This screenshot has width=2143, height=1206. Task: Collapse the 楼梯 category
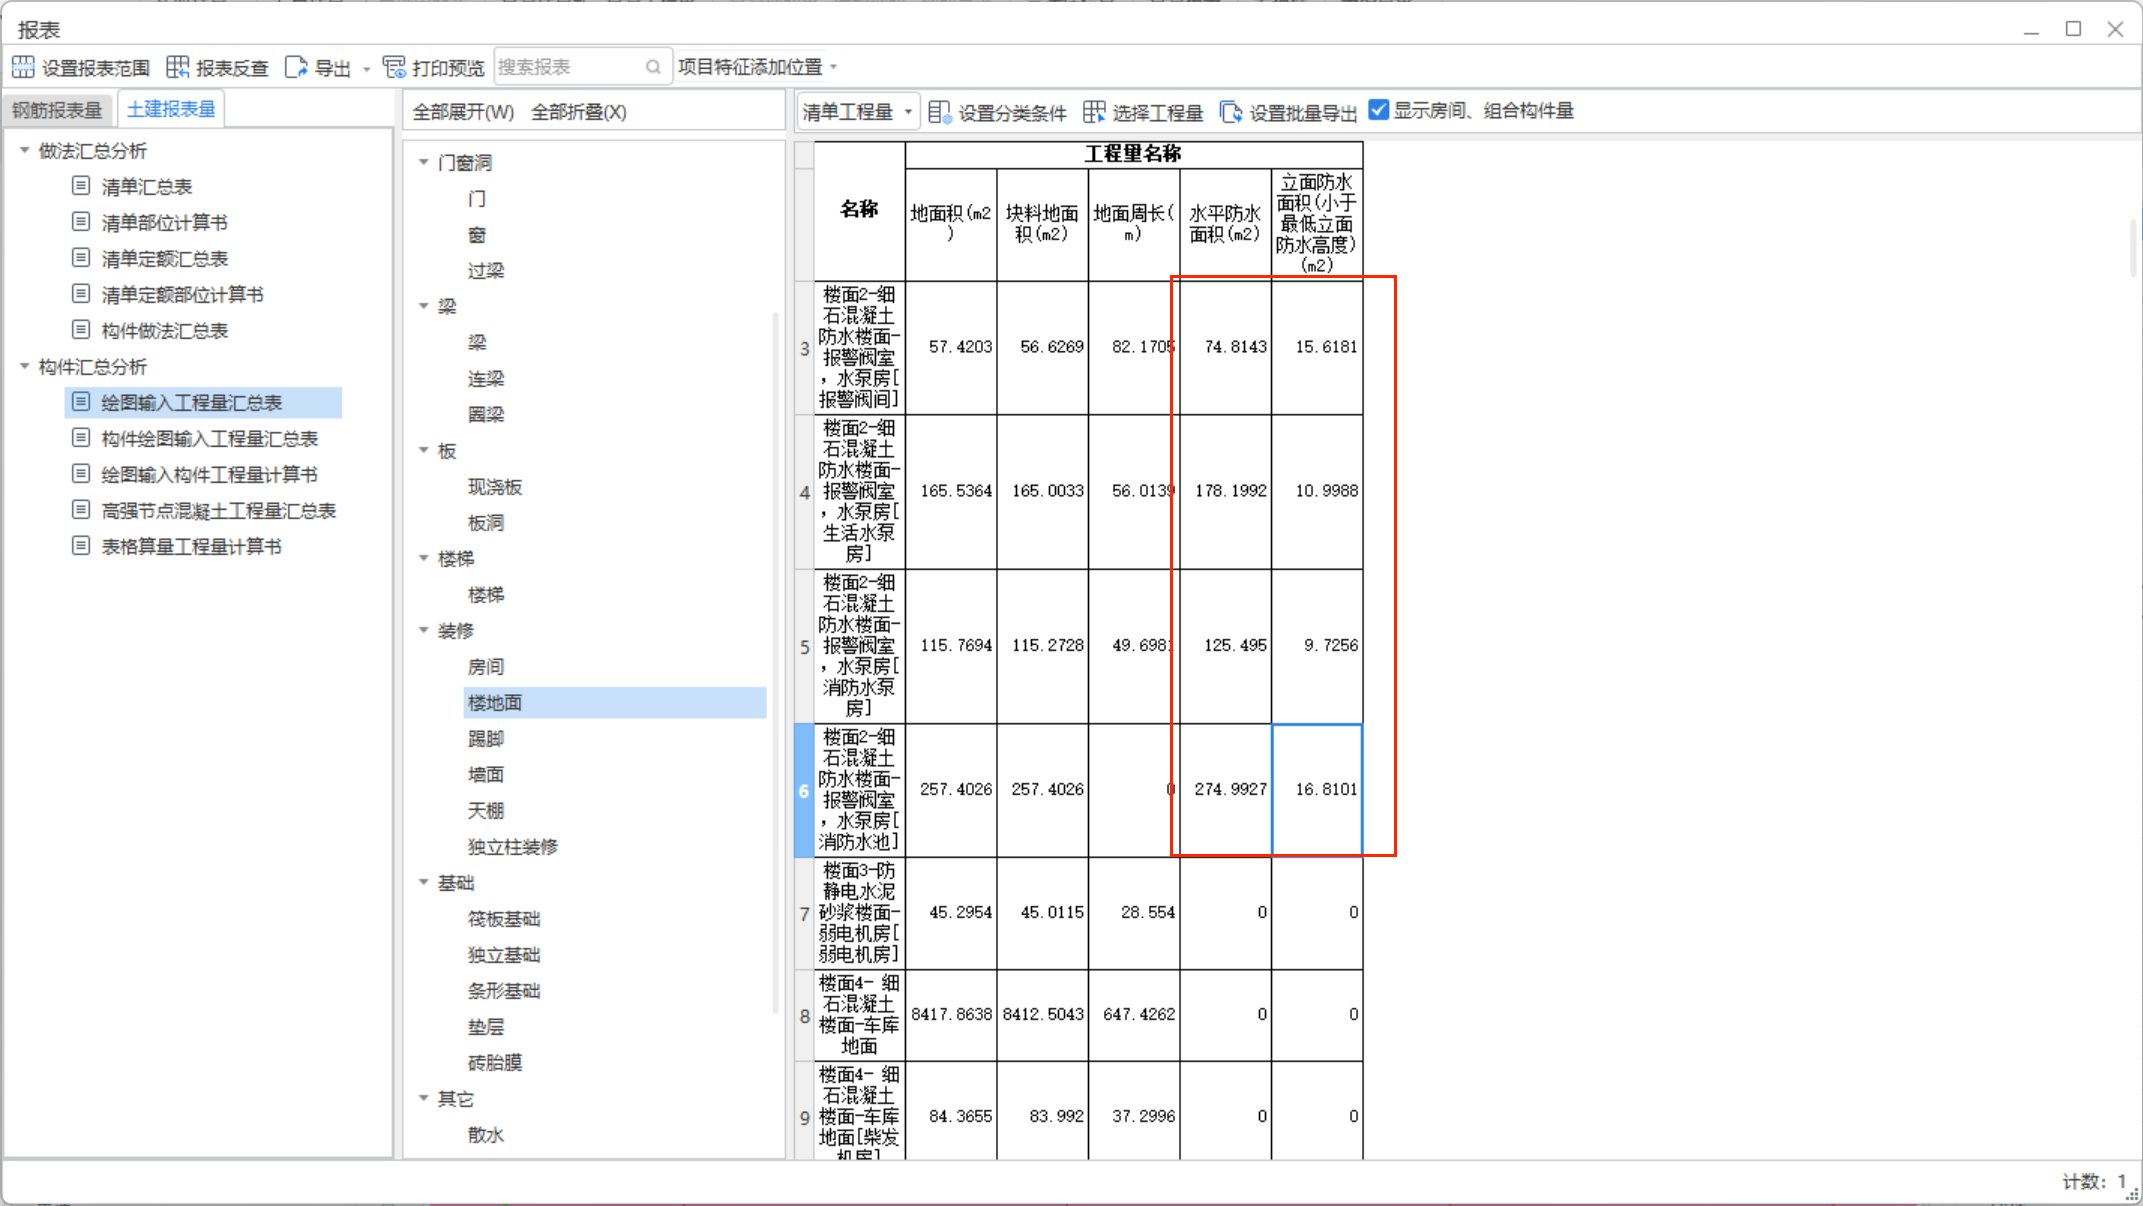[424, 558]
